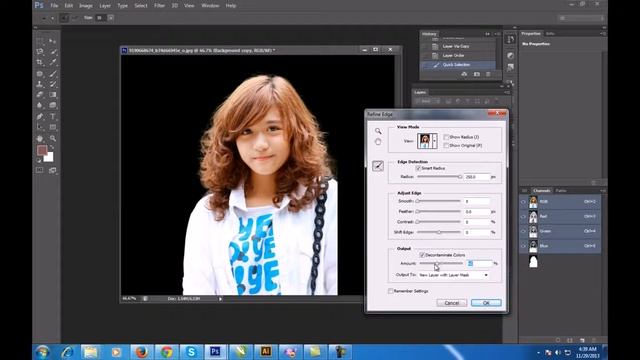
Task: Launch Firefox from the taskbar
Action: coord(141,351)
